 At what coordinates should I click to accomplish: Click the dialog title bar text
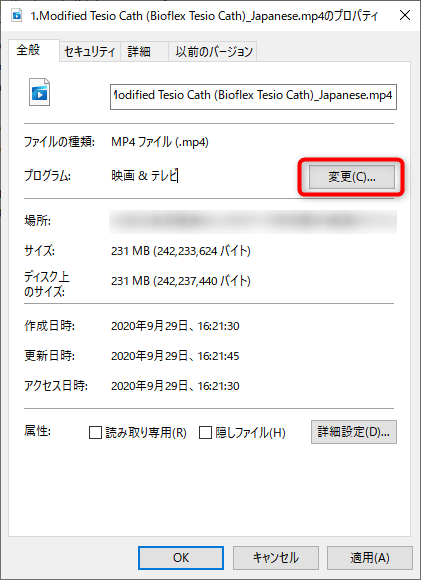tap(204, 16)
